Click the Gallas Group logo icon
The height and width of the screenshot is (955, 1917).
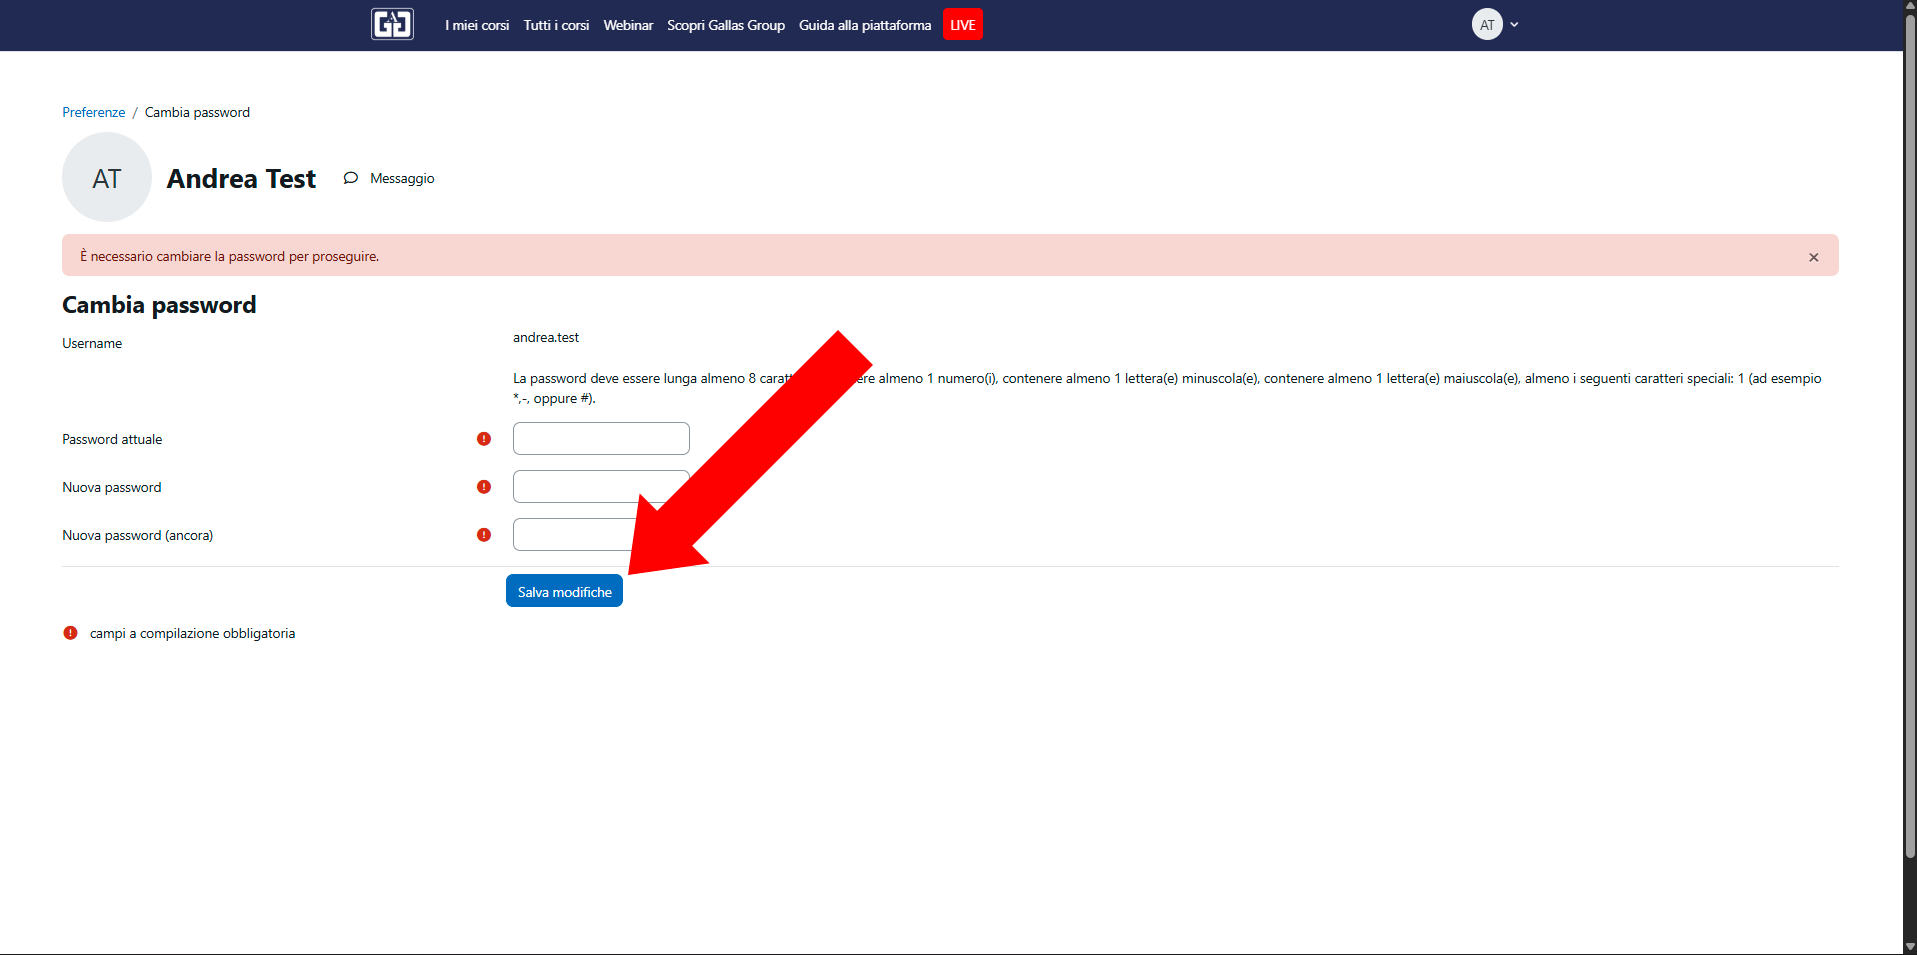(392, 24)
